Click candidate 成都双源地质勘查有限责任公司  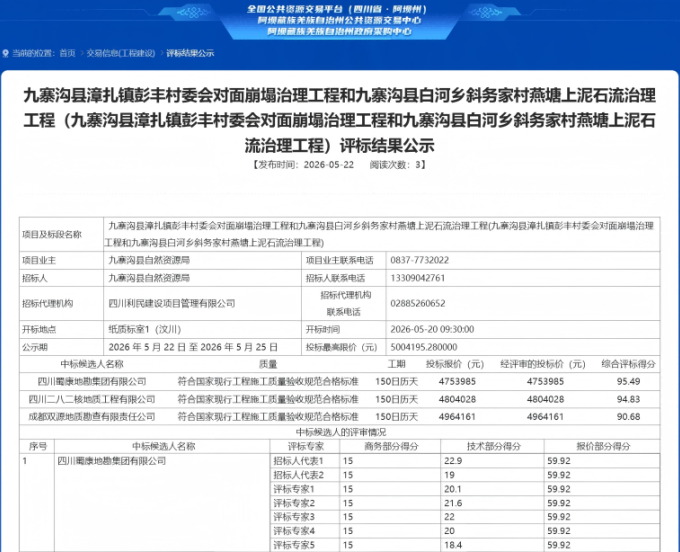[92, 417]
